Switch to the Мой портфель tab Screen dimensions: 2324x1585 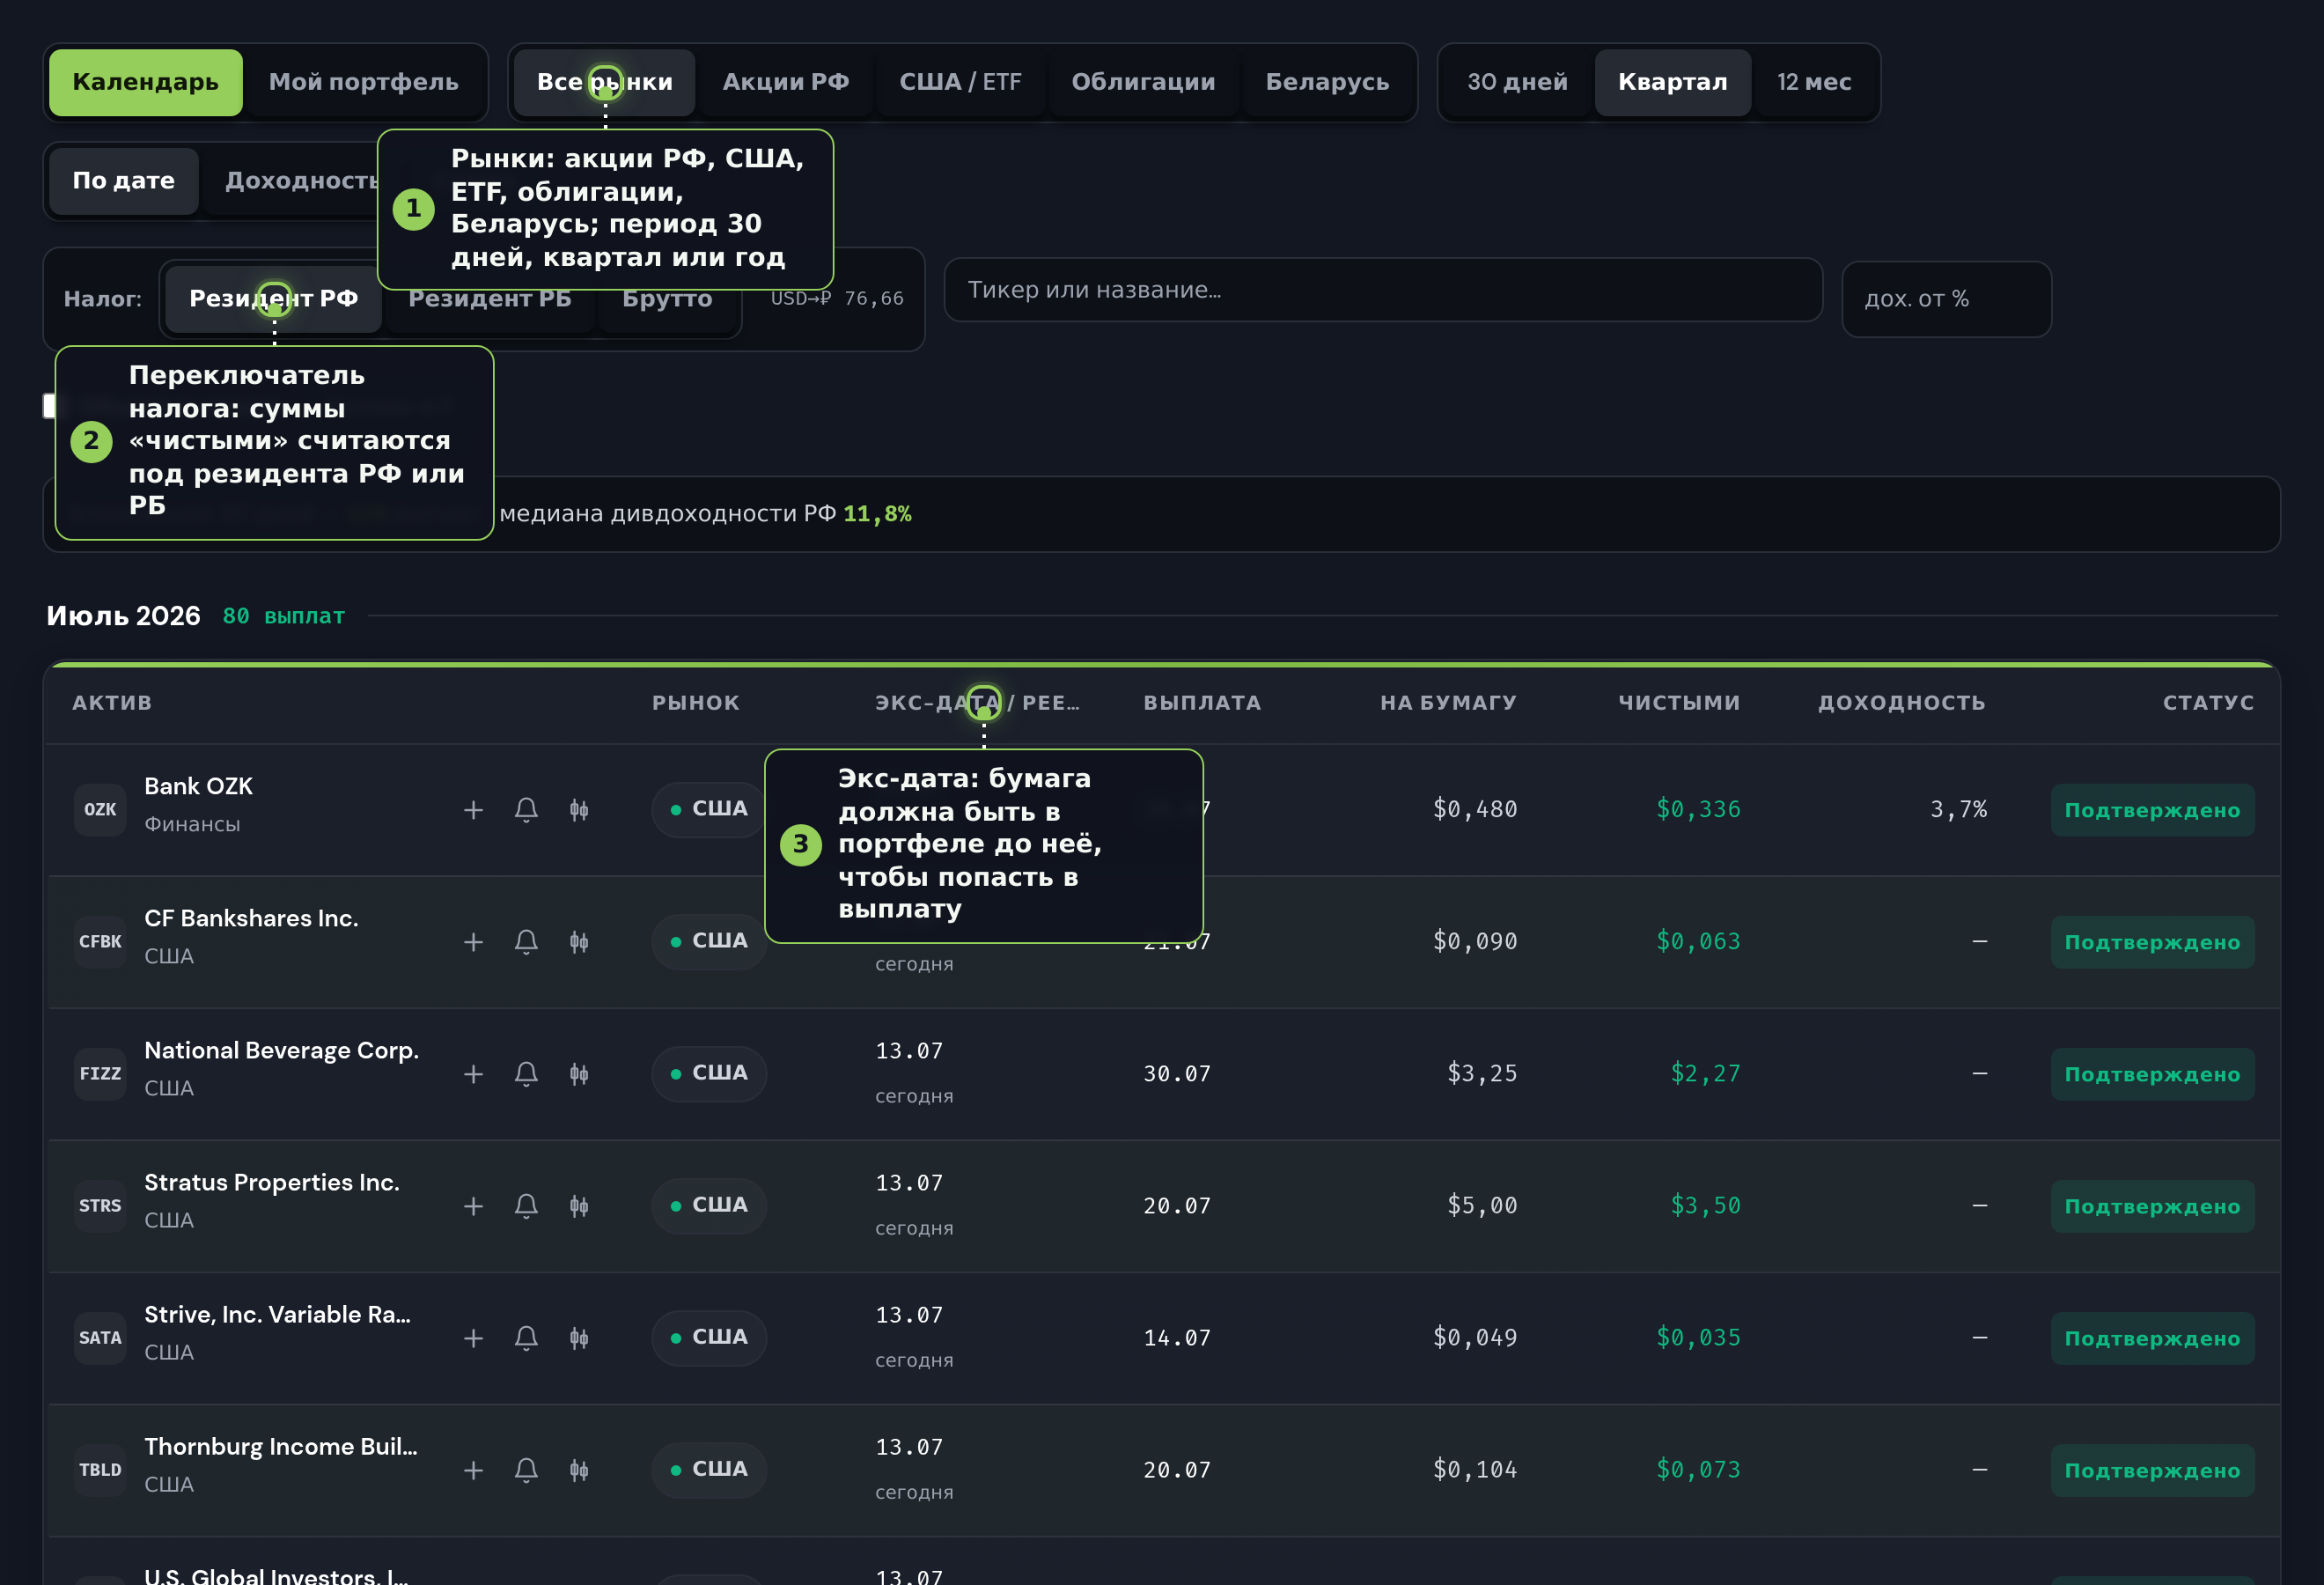364,82
